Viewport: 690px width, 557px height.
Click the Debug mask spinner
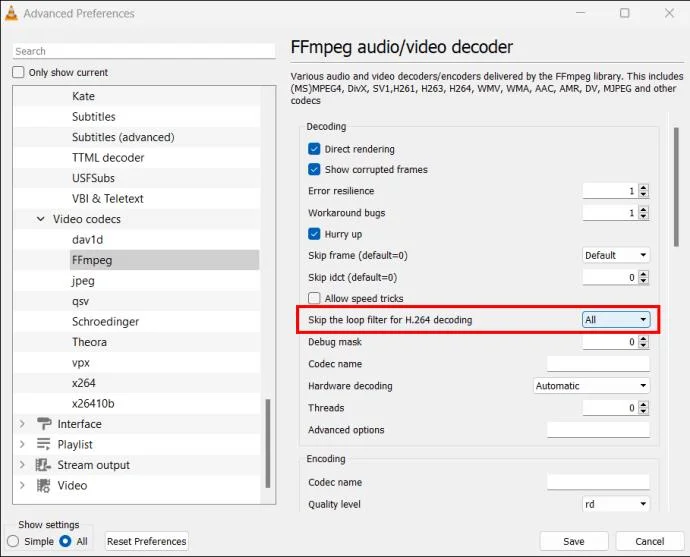pyautogui.click(x=616, y=342)
